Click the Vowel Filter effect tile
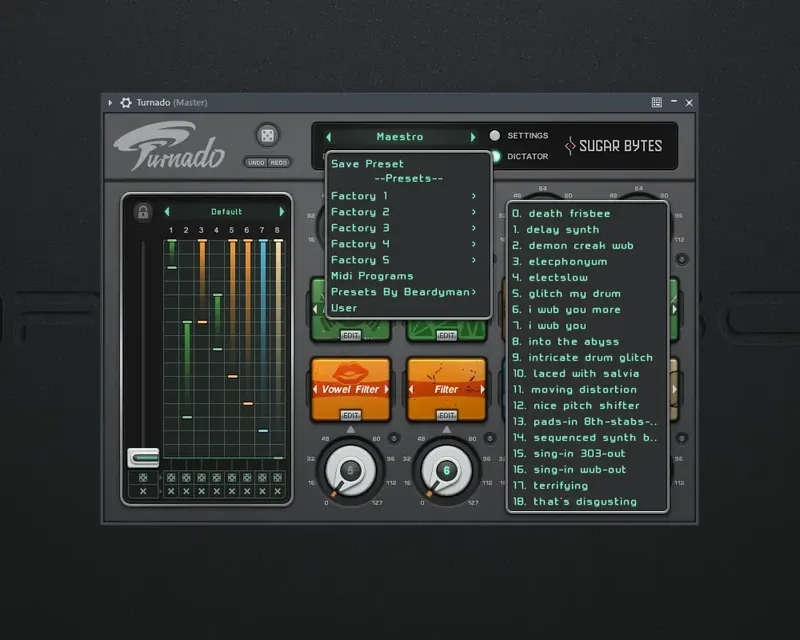The height and width of the screenshot is (640, 800). [351, 389]
